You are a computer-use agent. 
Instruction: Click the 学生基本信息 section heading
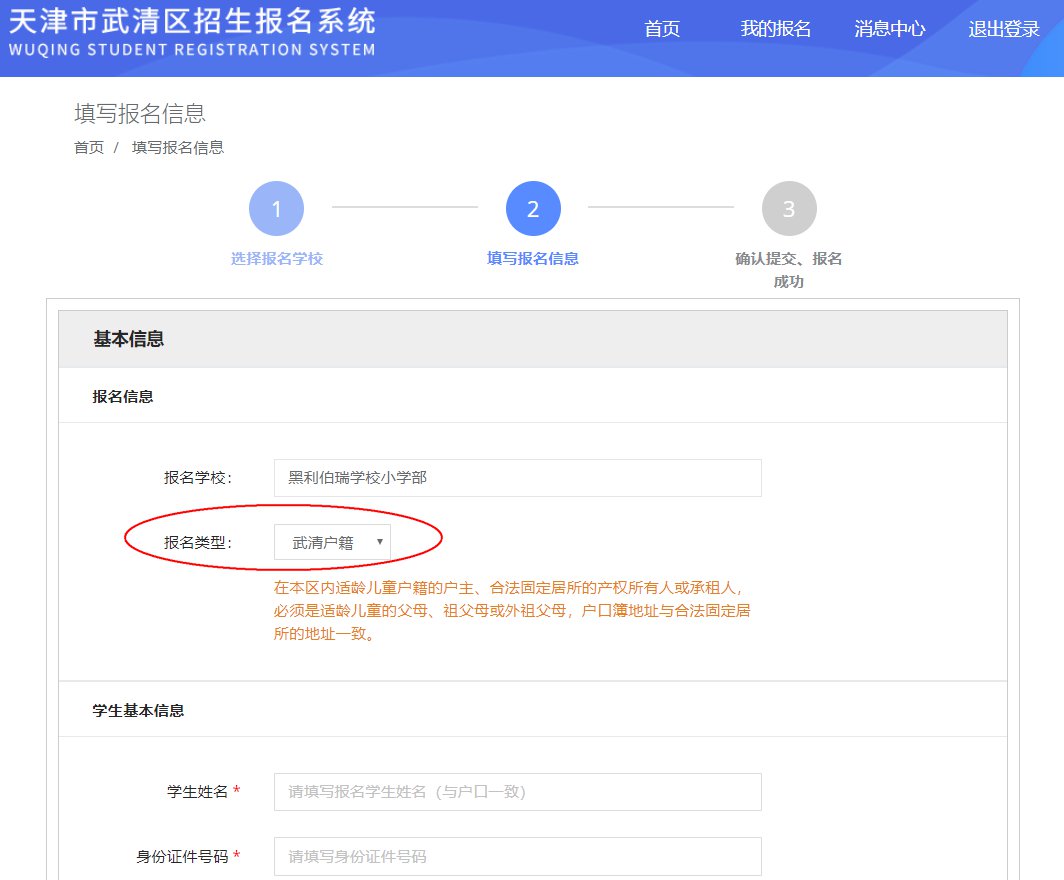coord(138,711)
